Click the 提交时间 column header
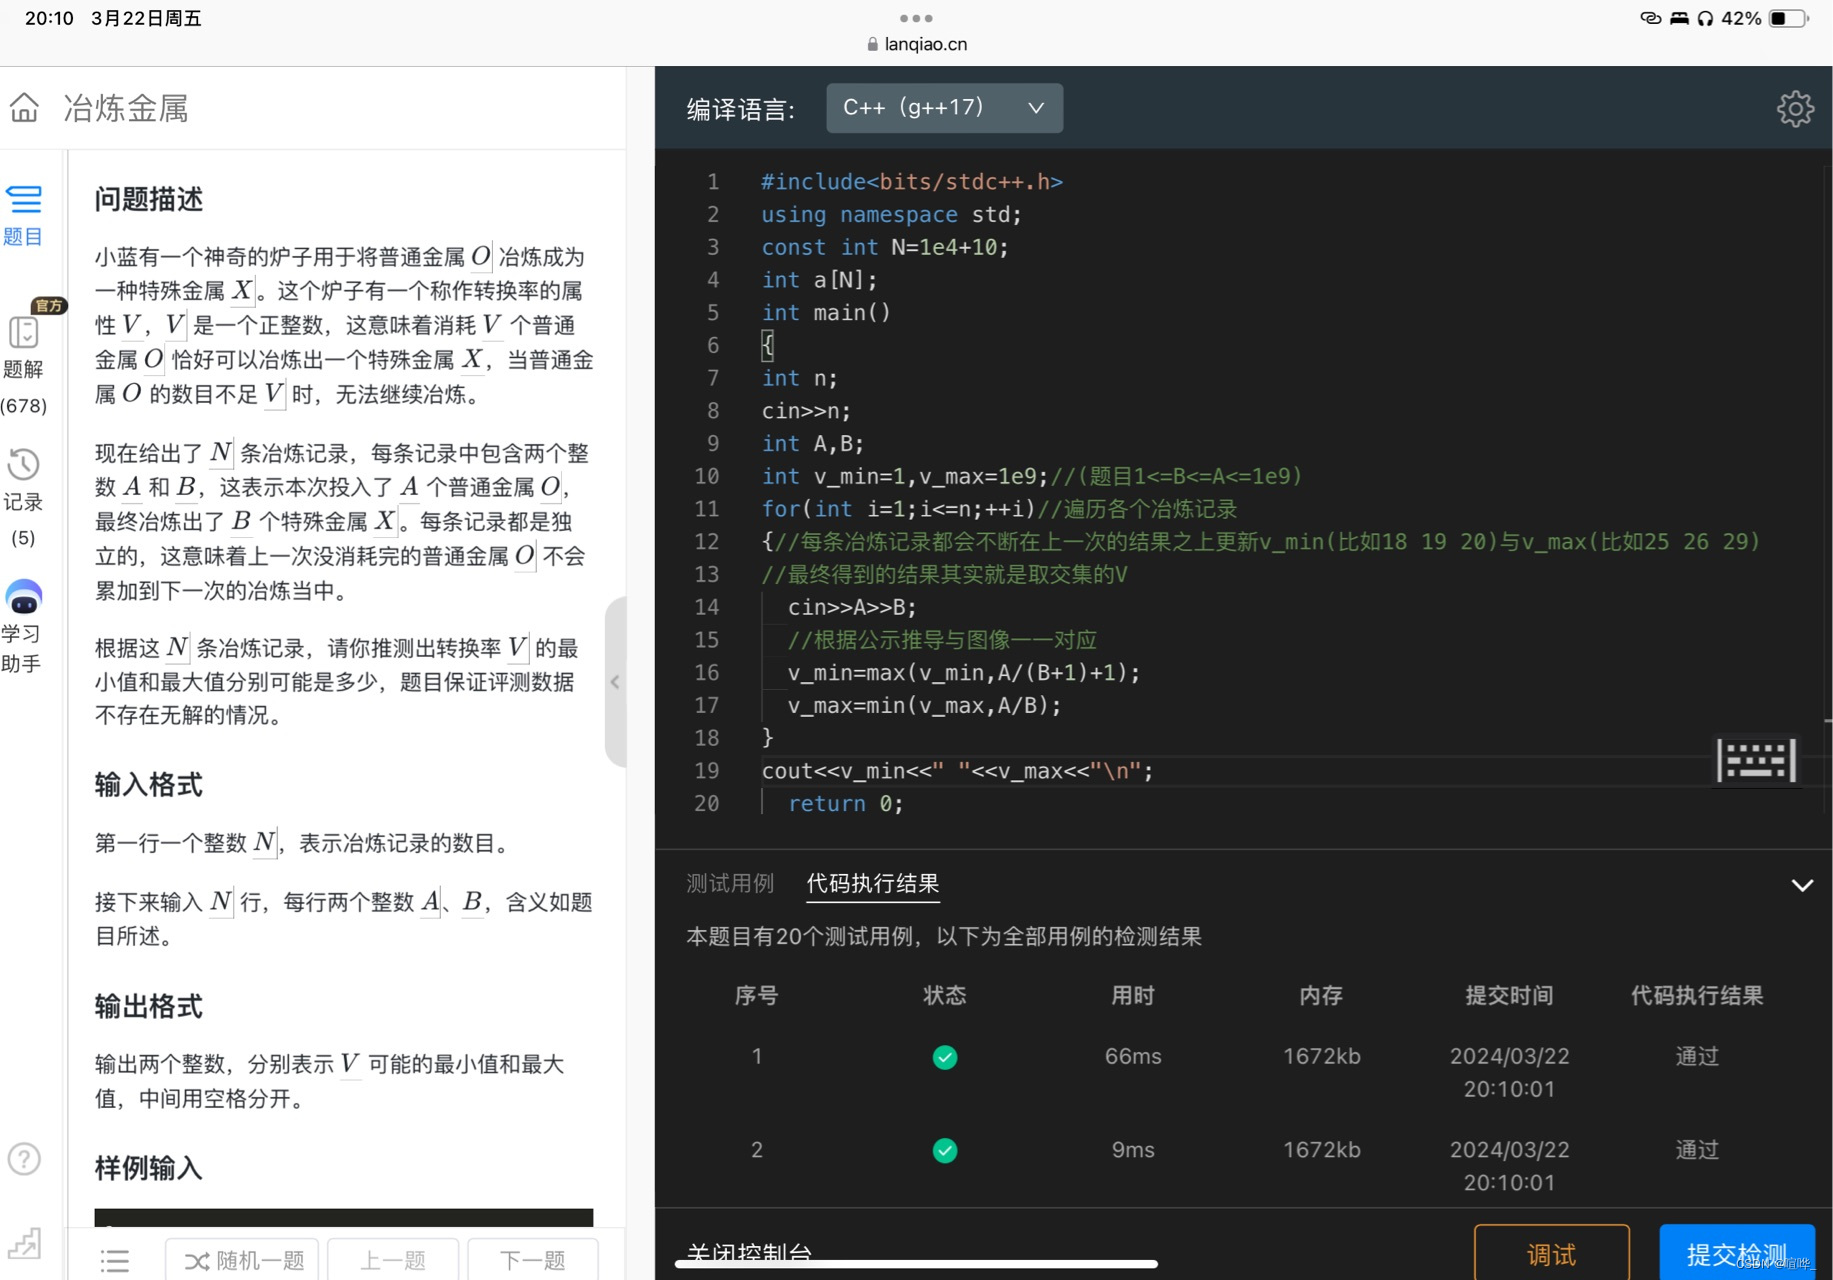 coord(1509,995)
